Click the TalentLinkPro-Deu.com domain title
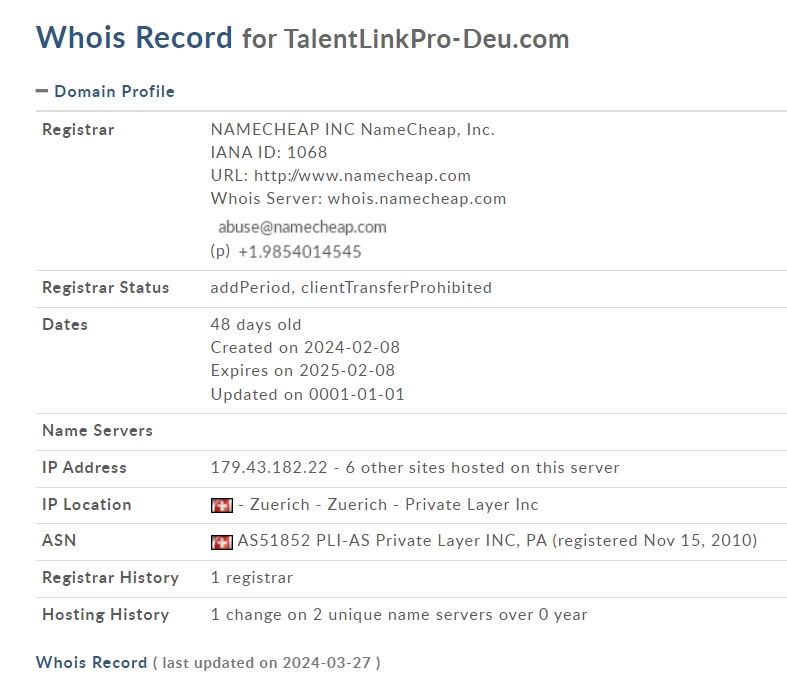787x680 pixels. tap(427, 39)
